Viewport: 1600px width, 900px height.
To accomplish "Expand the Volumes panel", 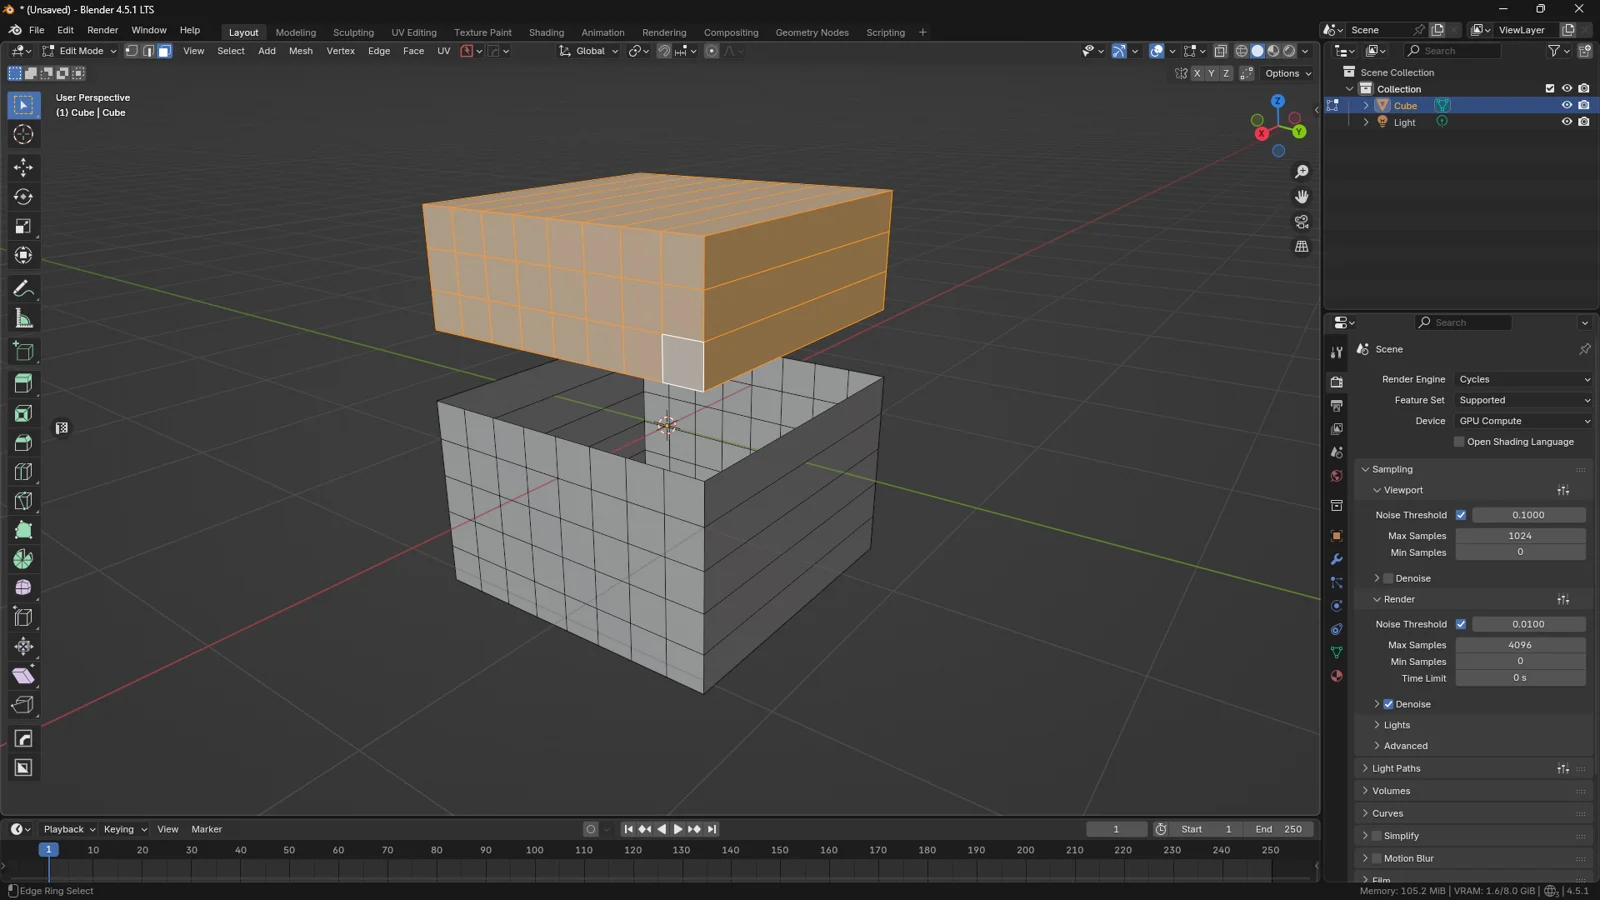I will tap(1390, 791).
